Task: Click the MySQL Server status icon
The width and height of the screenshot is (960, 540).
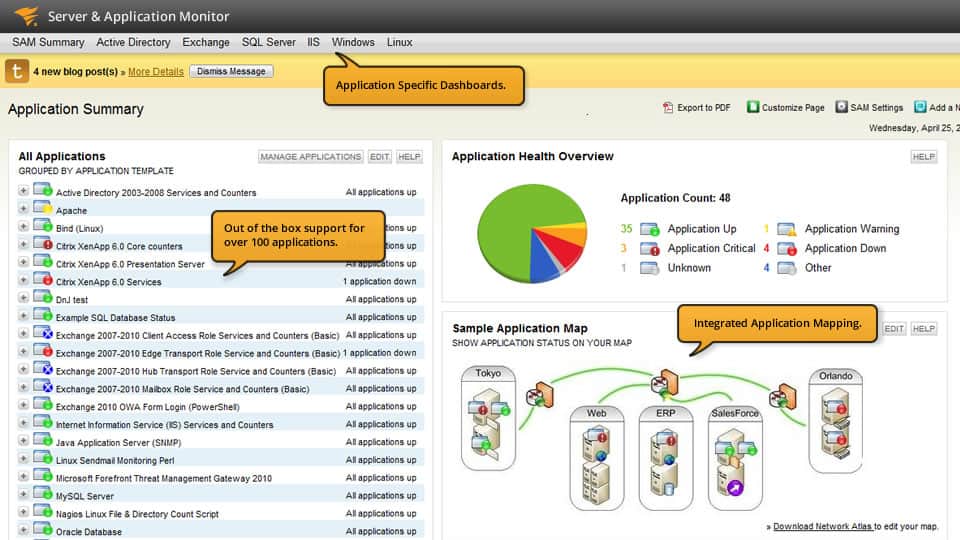Action: click(x=43, y=493)
